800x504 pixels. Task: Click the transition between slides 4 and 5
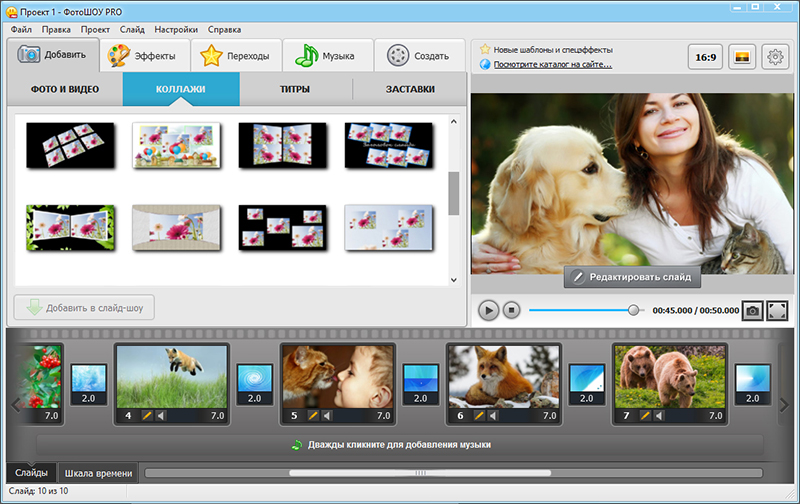pos(255,384)
